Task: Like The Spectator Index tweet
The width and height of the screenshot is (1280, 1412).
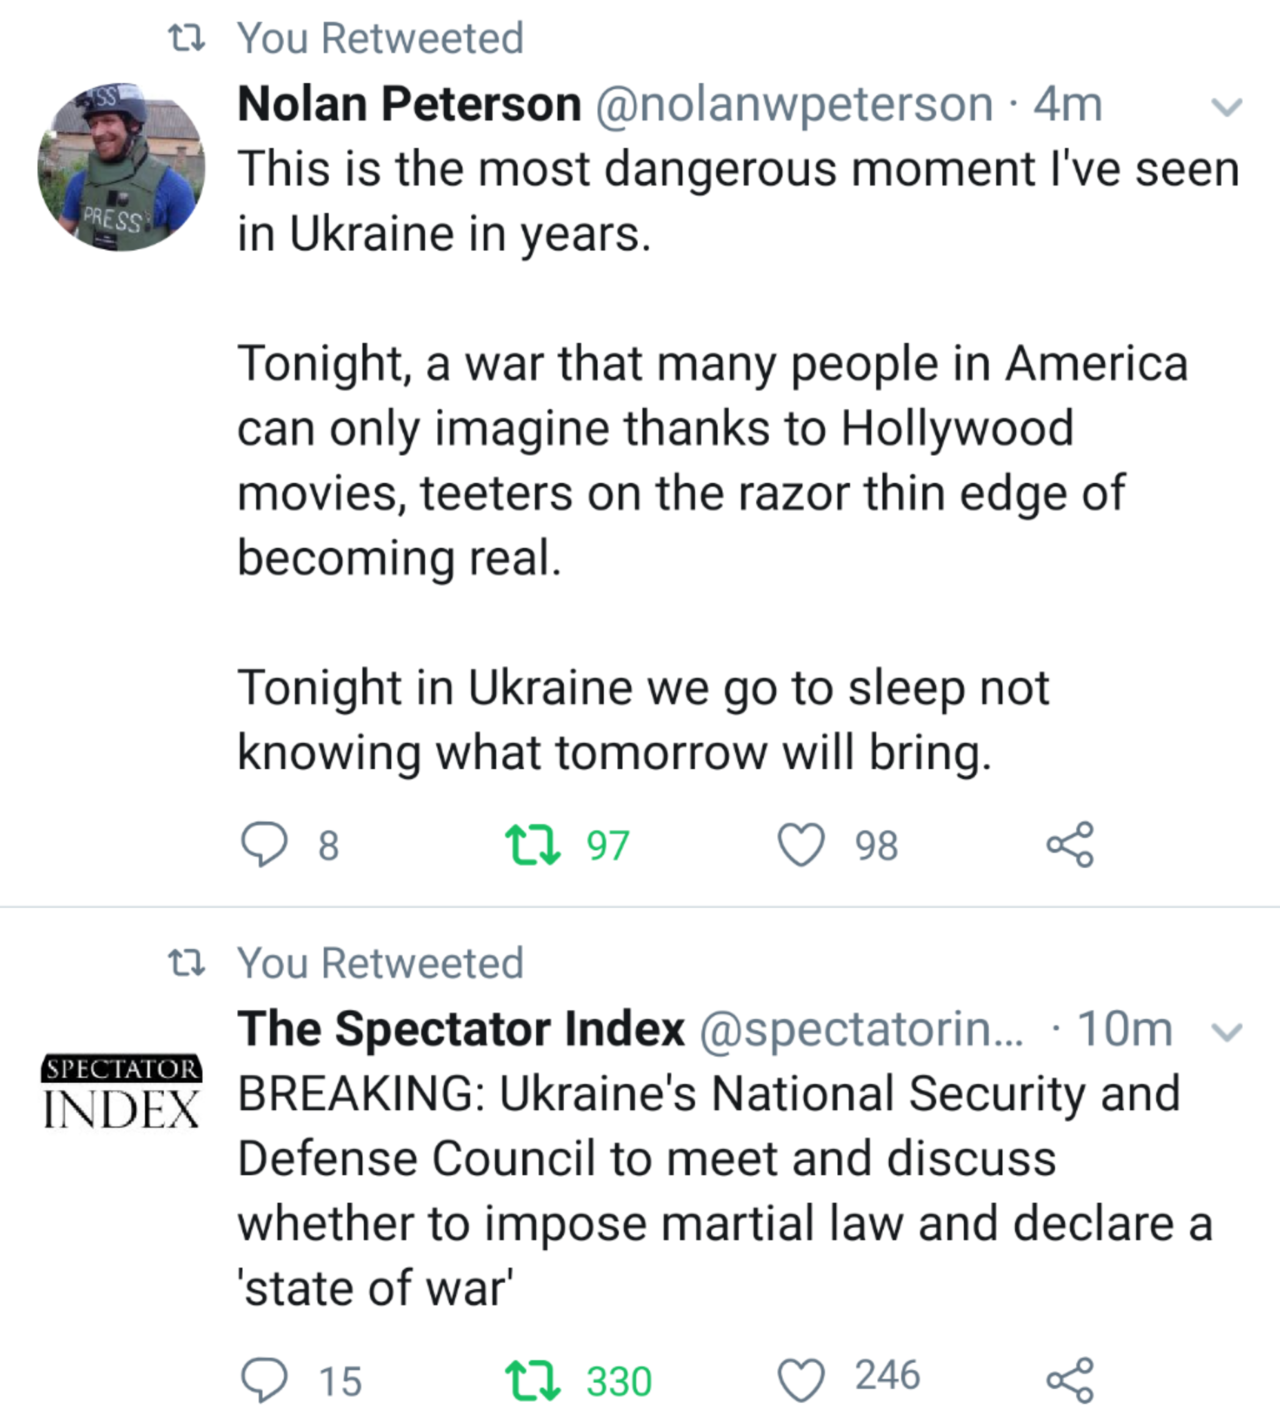Action: click(x=801, y=1381)
